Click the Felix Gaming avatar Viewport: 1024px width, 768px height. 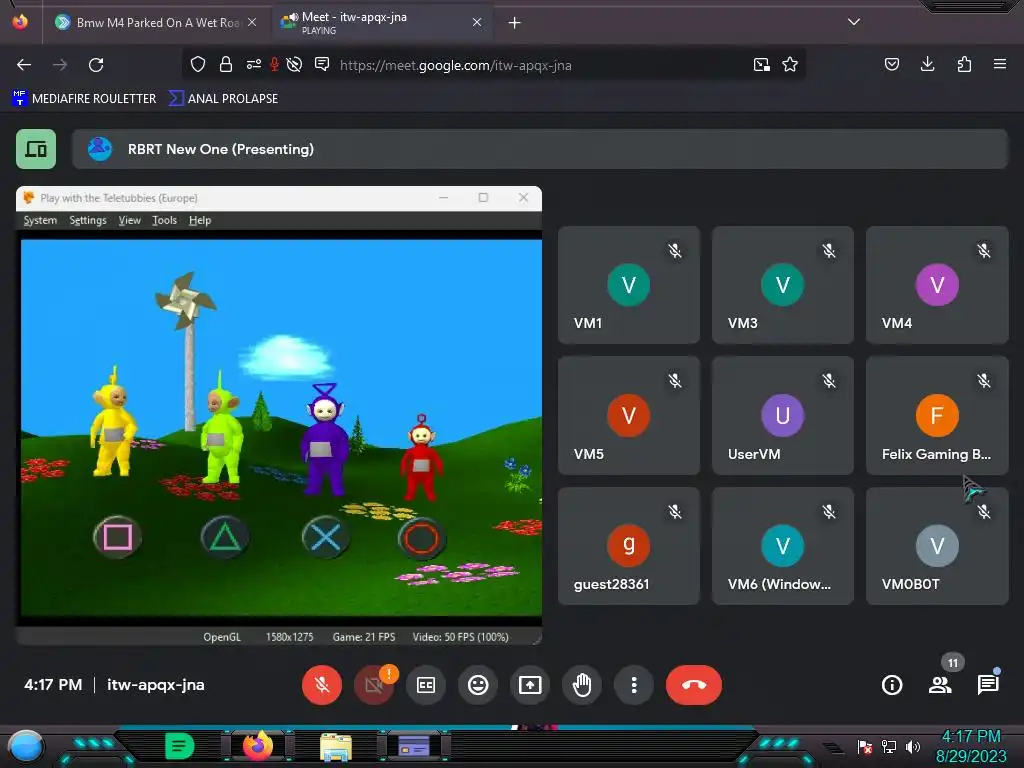(937, 415)
